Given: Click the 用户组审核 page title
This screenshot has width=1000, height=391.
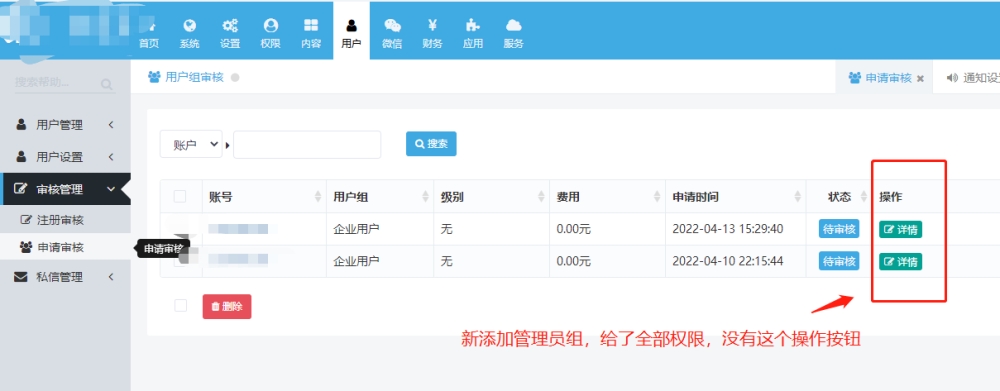Looking at the screenshot, I should coord(194,77).
